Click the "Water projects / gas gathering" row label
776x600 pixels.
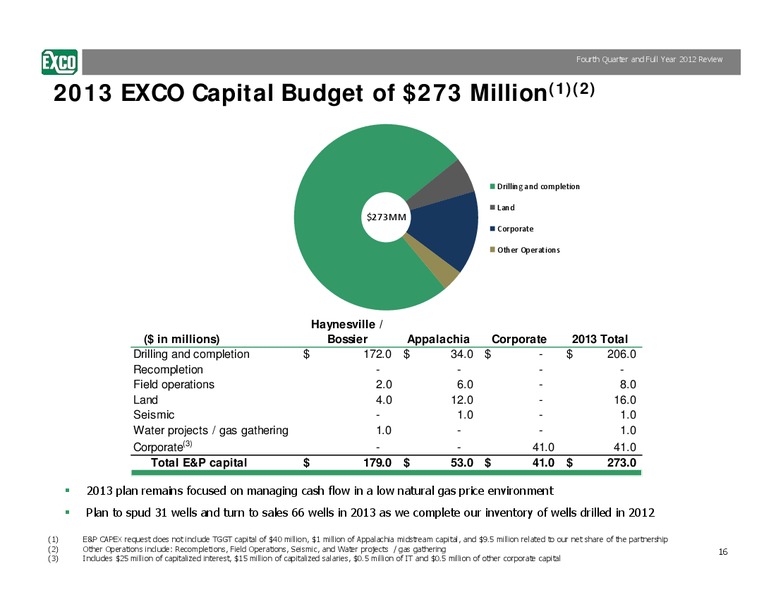(x=211, y=431)
